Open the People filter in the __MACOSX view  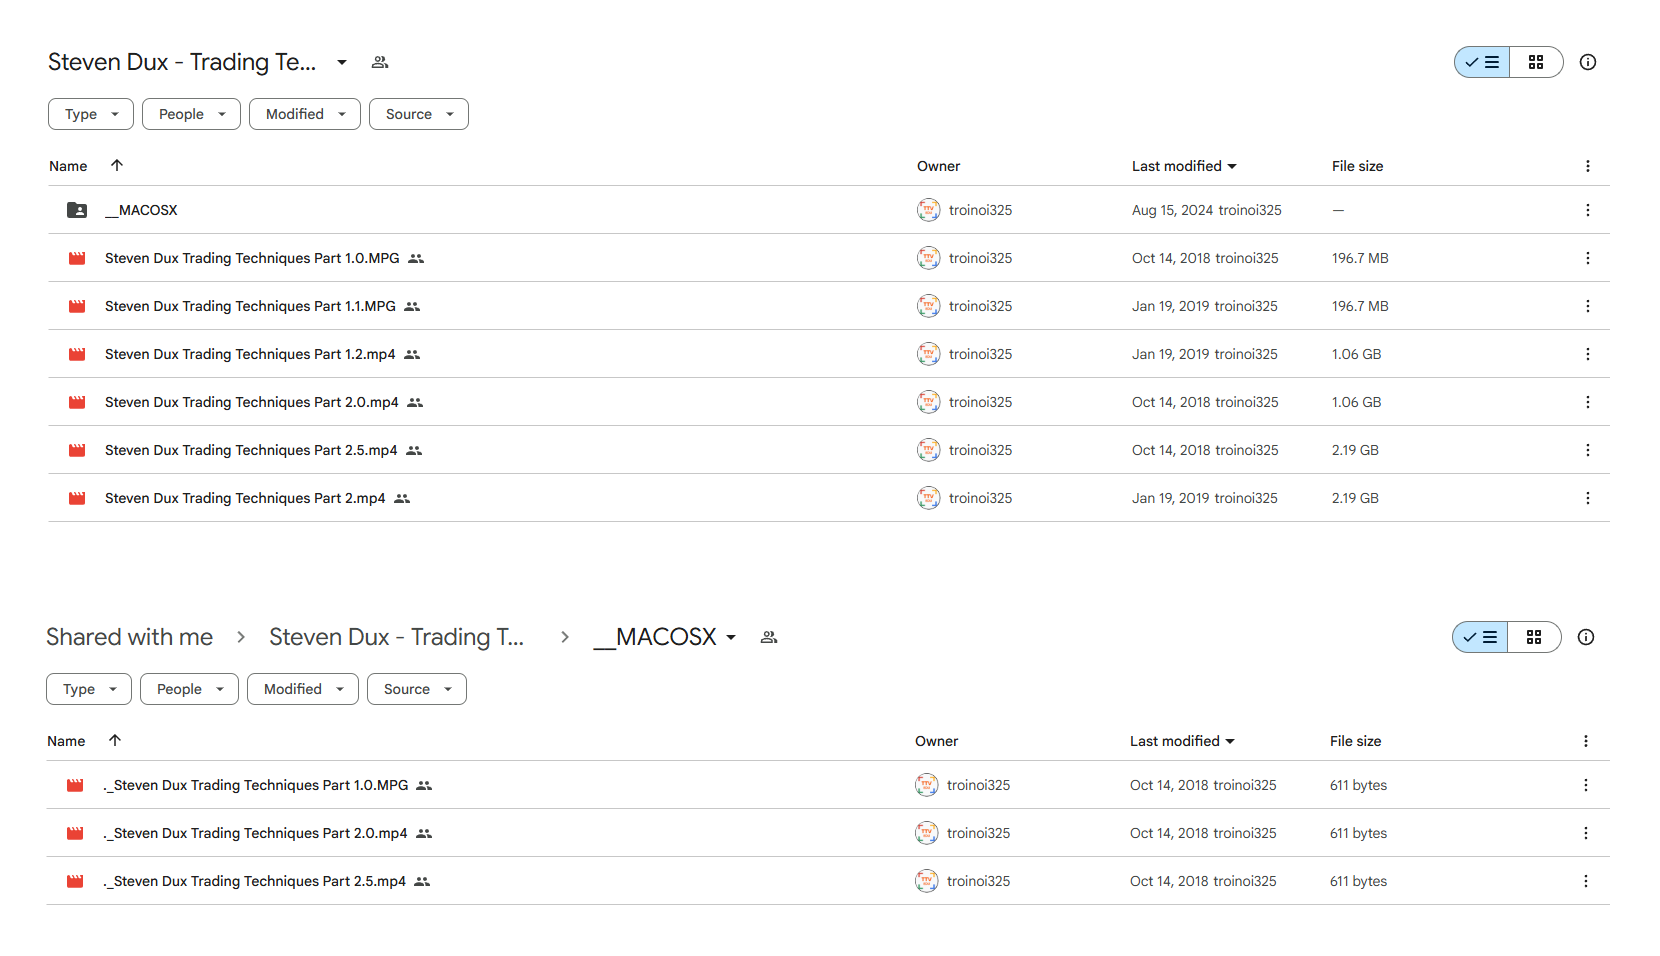pos(189,689)
